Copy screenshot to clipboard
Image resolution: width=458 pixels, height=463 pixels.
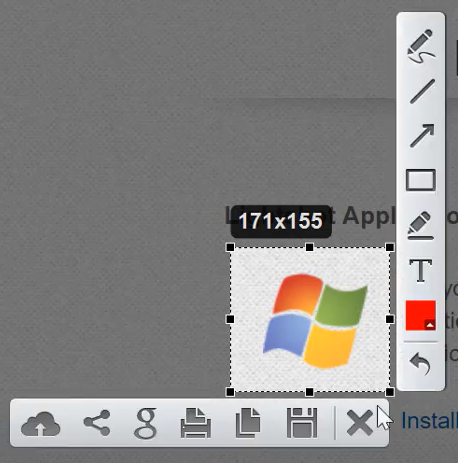[x=248, y=423]
